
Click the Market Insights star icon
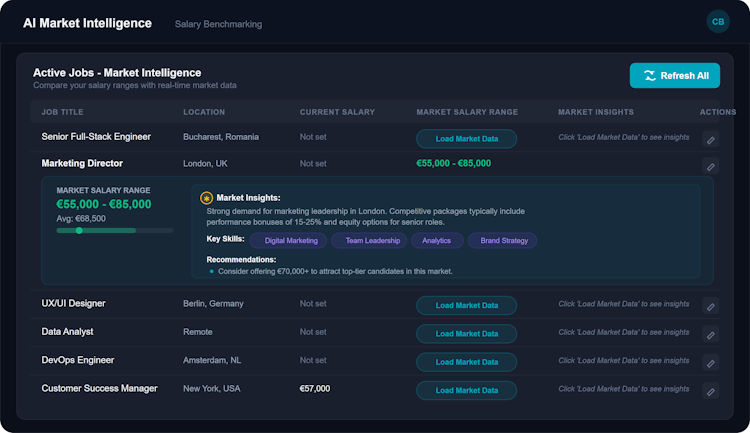tap(207, 198)
